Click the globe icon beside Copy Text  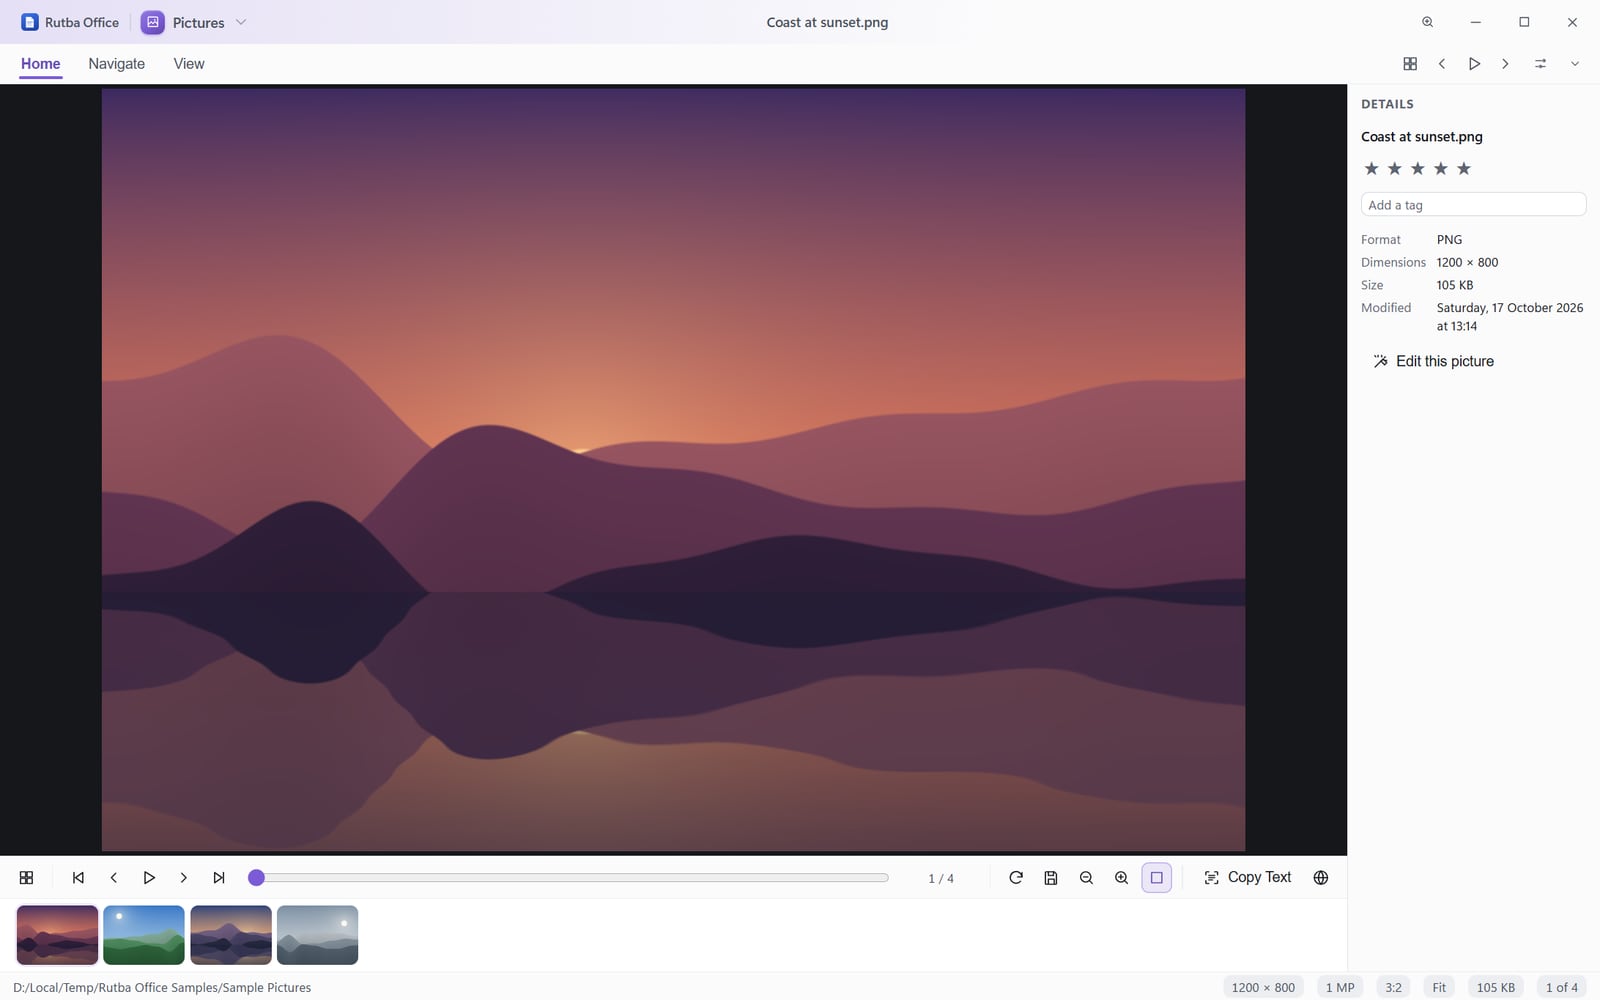pos(1321,878)
